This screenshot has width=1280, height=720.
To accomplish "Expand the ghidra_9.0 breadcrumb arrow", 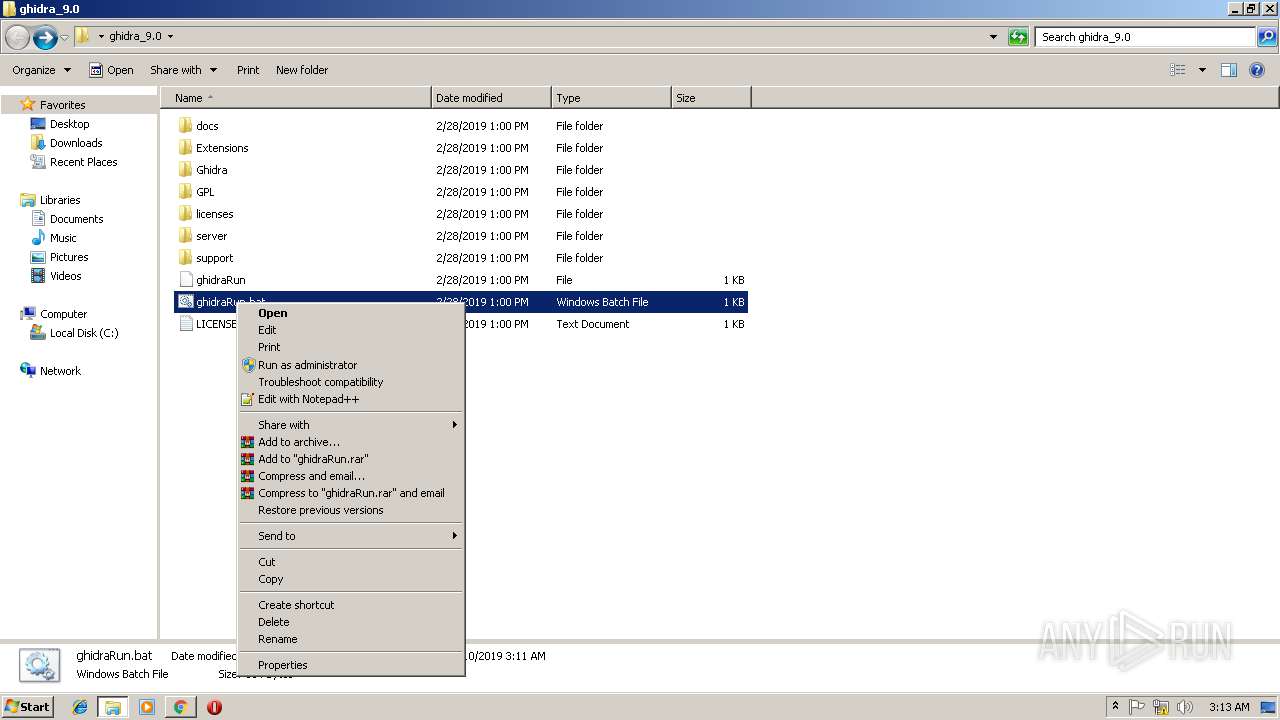I will 170,37.
